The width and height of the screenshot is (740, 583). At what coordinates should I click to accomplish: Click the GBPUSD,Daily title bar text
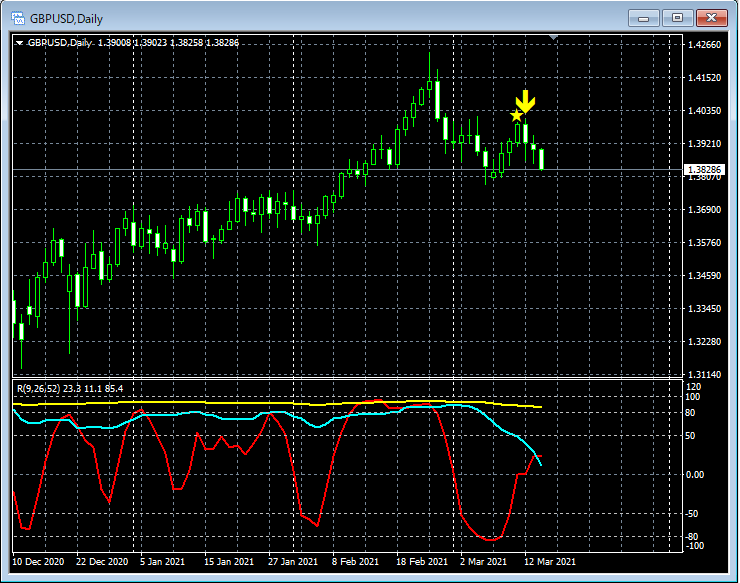(66, 19)
